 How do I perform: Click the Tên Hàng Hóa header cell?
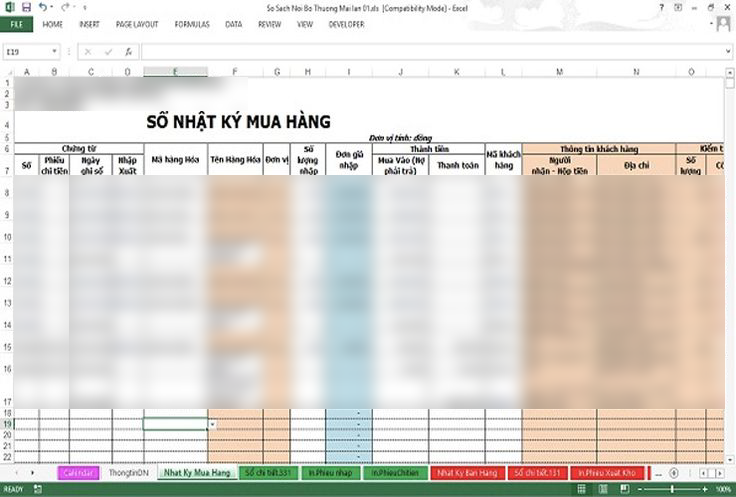pyautogui.click(x=235, y=160)
